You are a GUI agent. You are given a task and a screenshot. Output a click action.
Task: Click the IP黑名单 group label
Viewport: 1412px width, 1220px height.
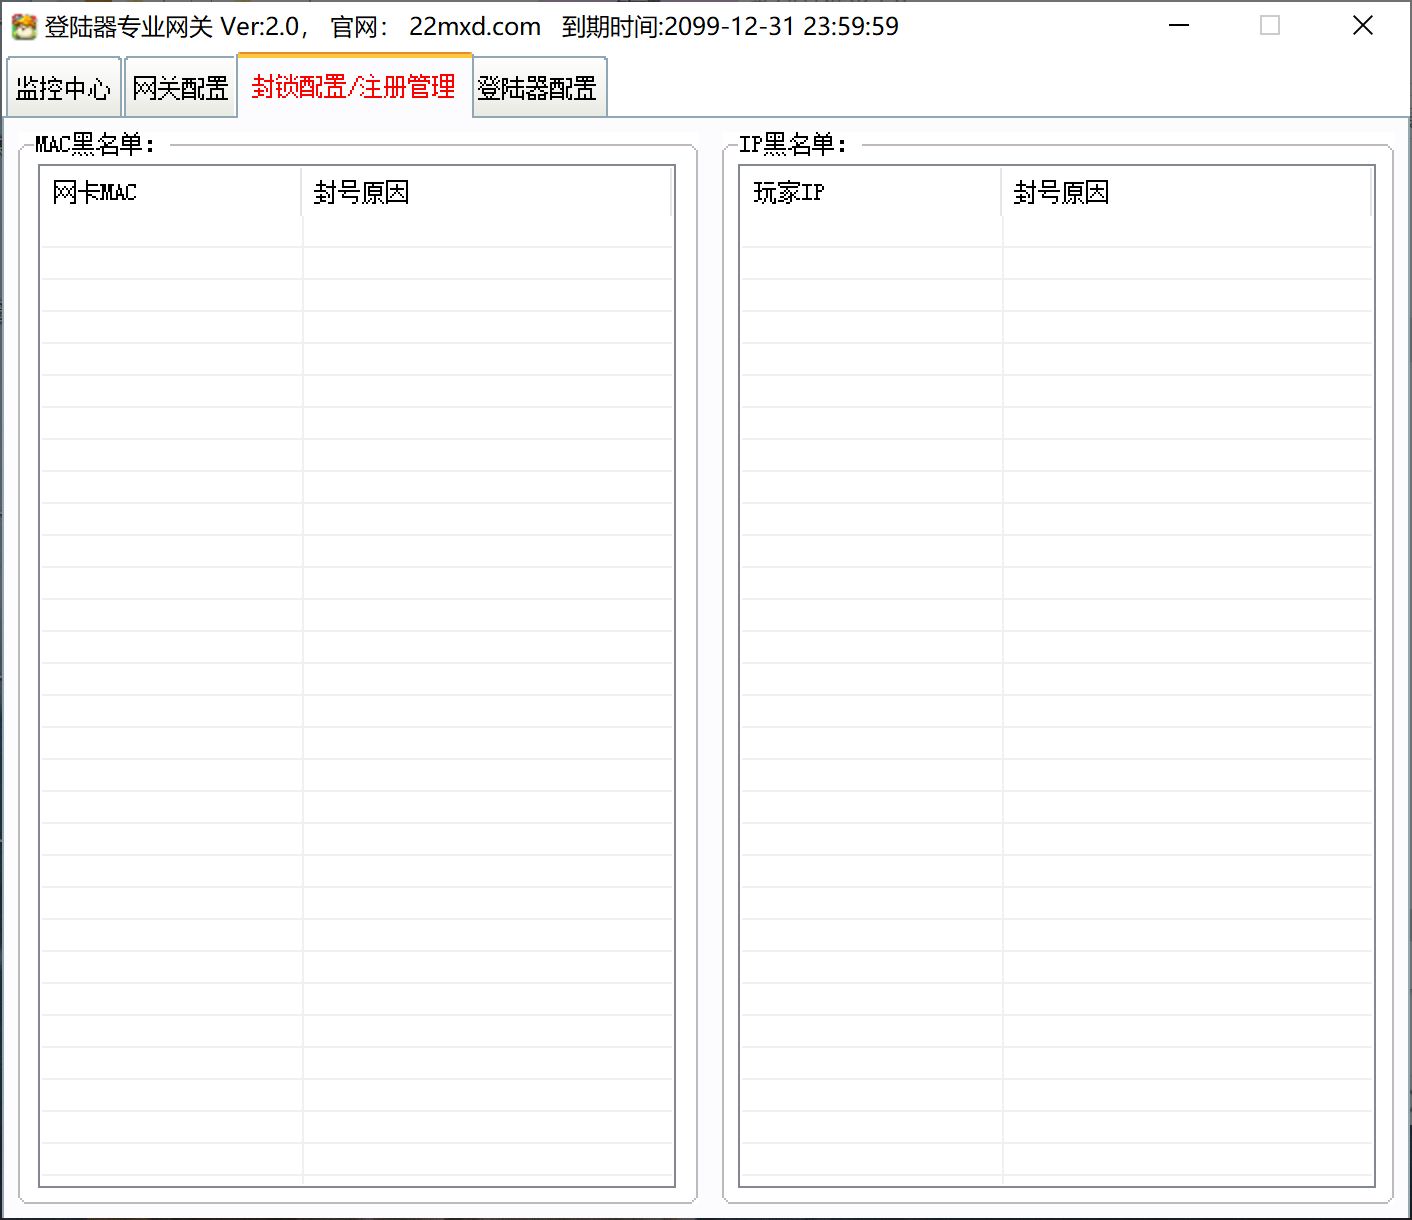pyautogui.click(x=793, y=145)
